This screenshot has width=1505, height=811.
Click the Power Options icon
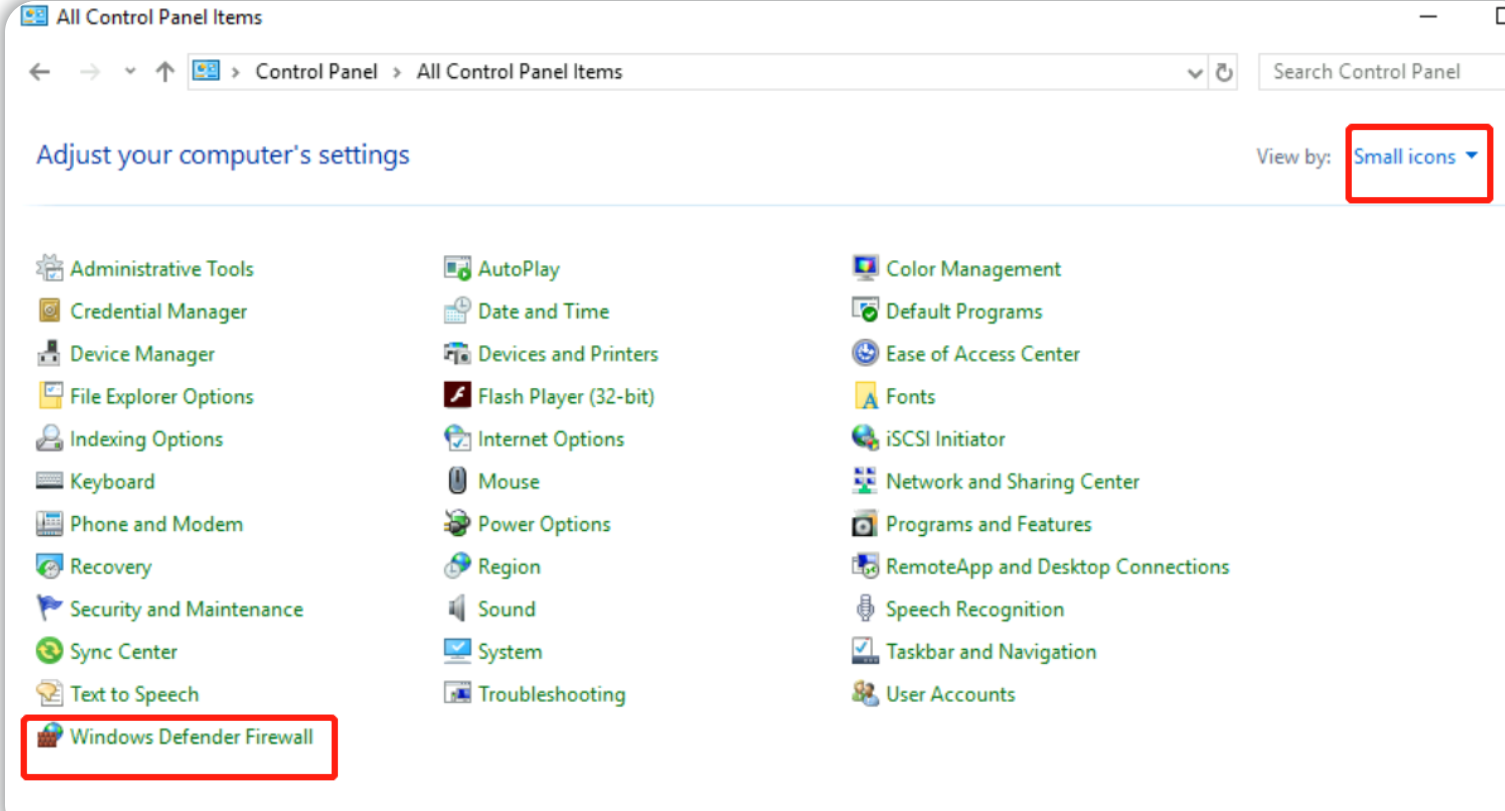pyautogui.click(x=457, y=524)
